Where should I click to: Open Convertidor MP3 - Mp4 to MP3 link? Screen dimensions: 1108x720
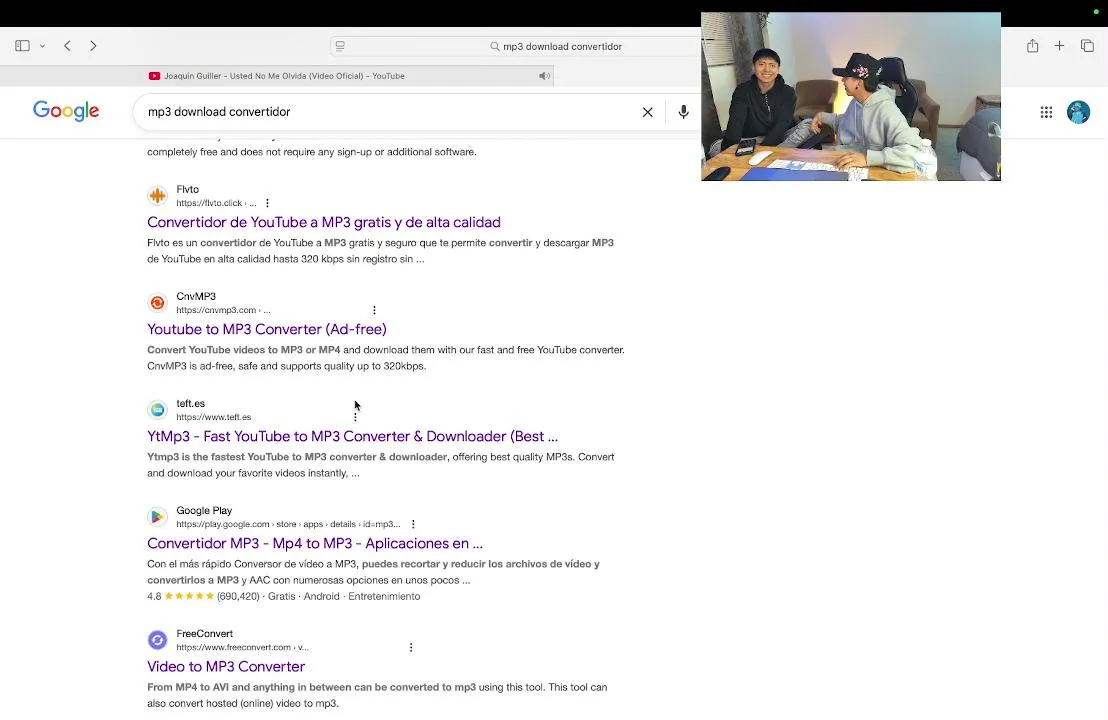(x=315, y=543)
